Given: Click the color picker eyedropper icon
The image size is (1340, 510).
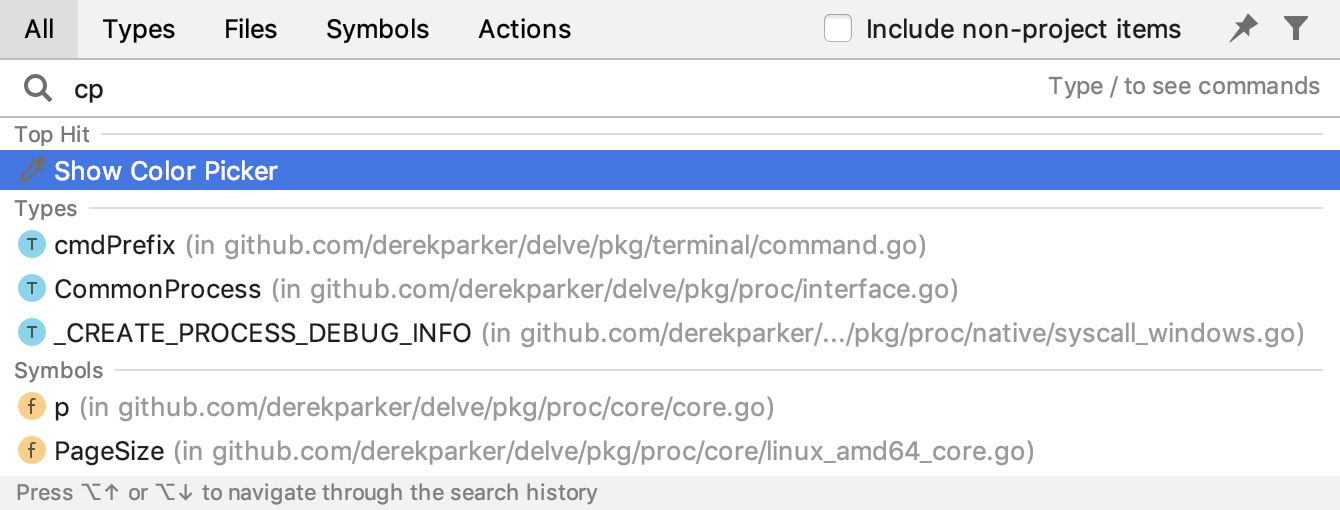Looking at the screenshot, I should coord(33,171).
